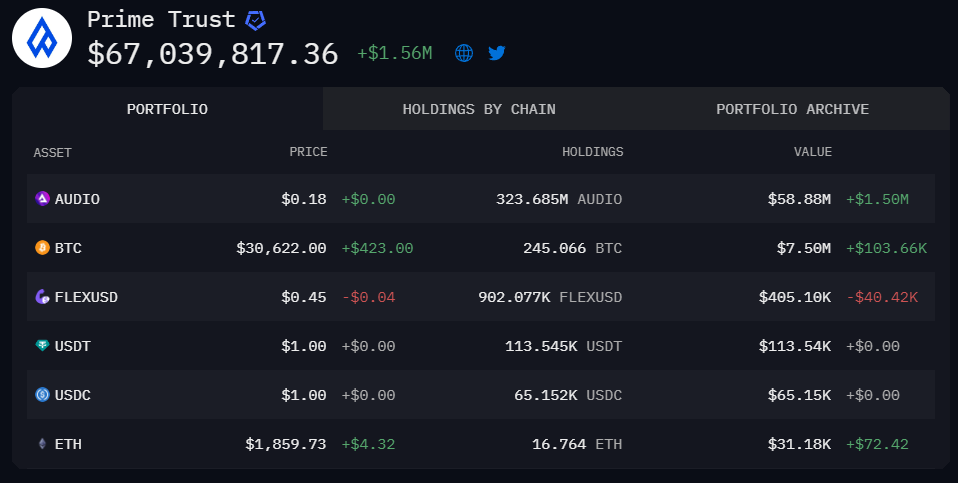Screen dimensions: 958x483
Task: Open the Twitter bird icon
Action: point(497,53)
